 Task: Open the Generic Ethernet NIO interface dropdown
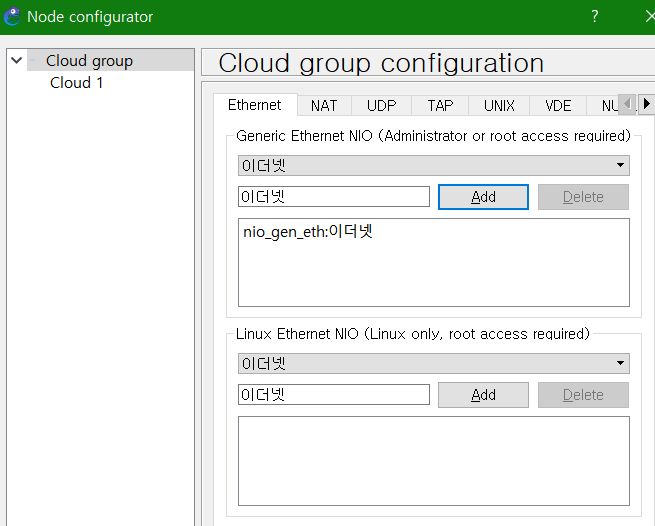click(434, 165)
